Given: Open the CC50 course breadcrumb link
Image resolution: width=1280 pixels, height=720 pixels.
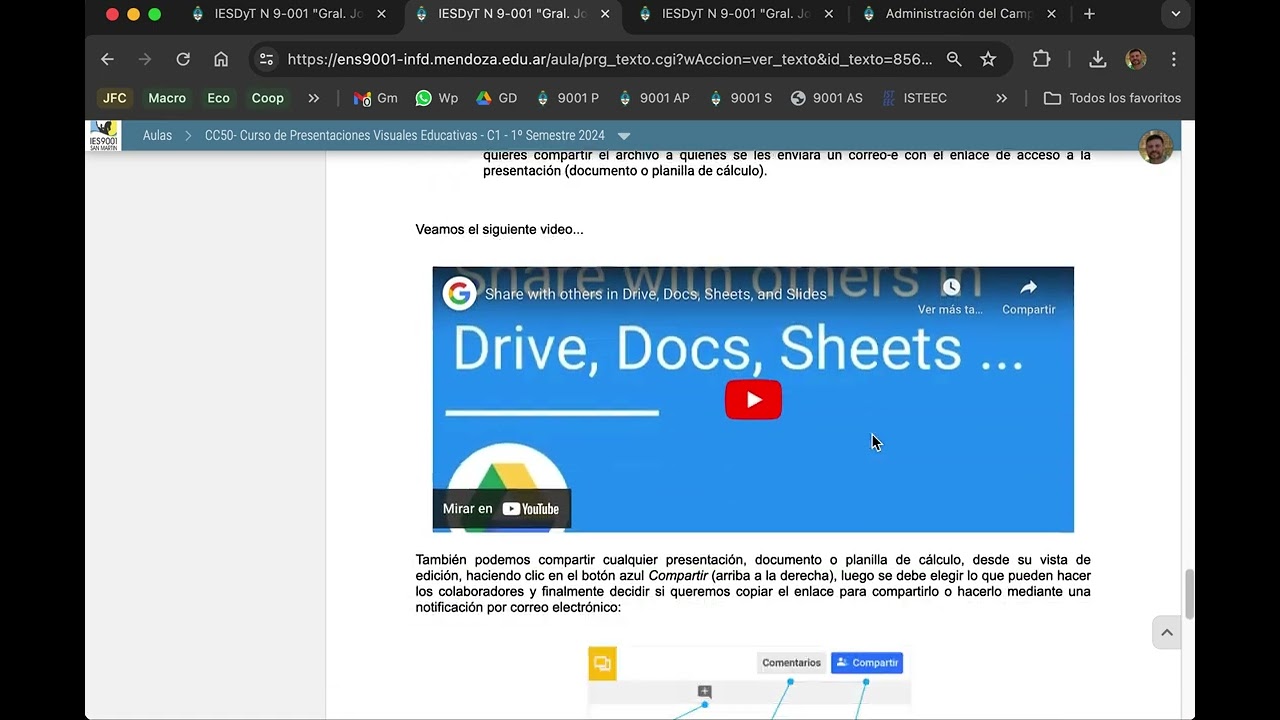Looking at the screenshot, I should [405, 135].
